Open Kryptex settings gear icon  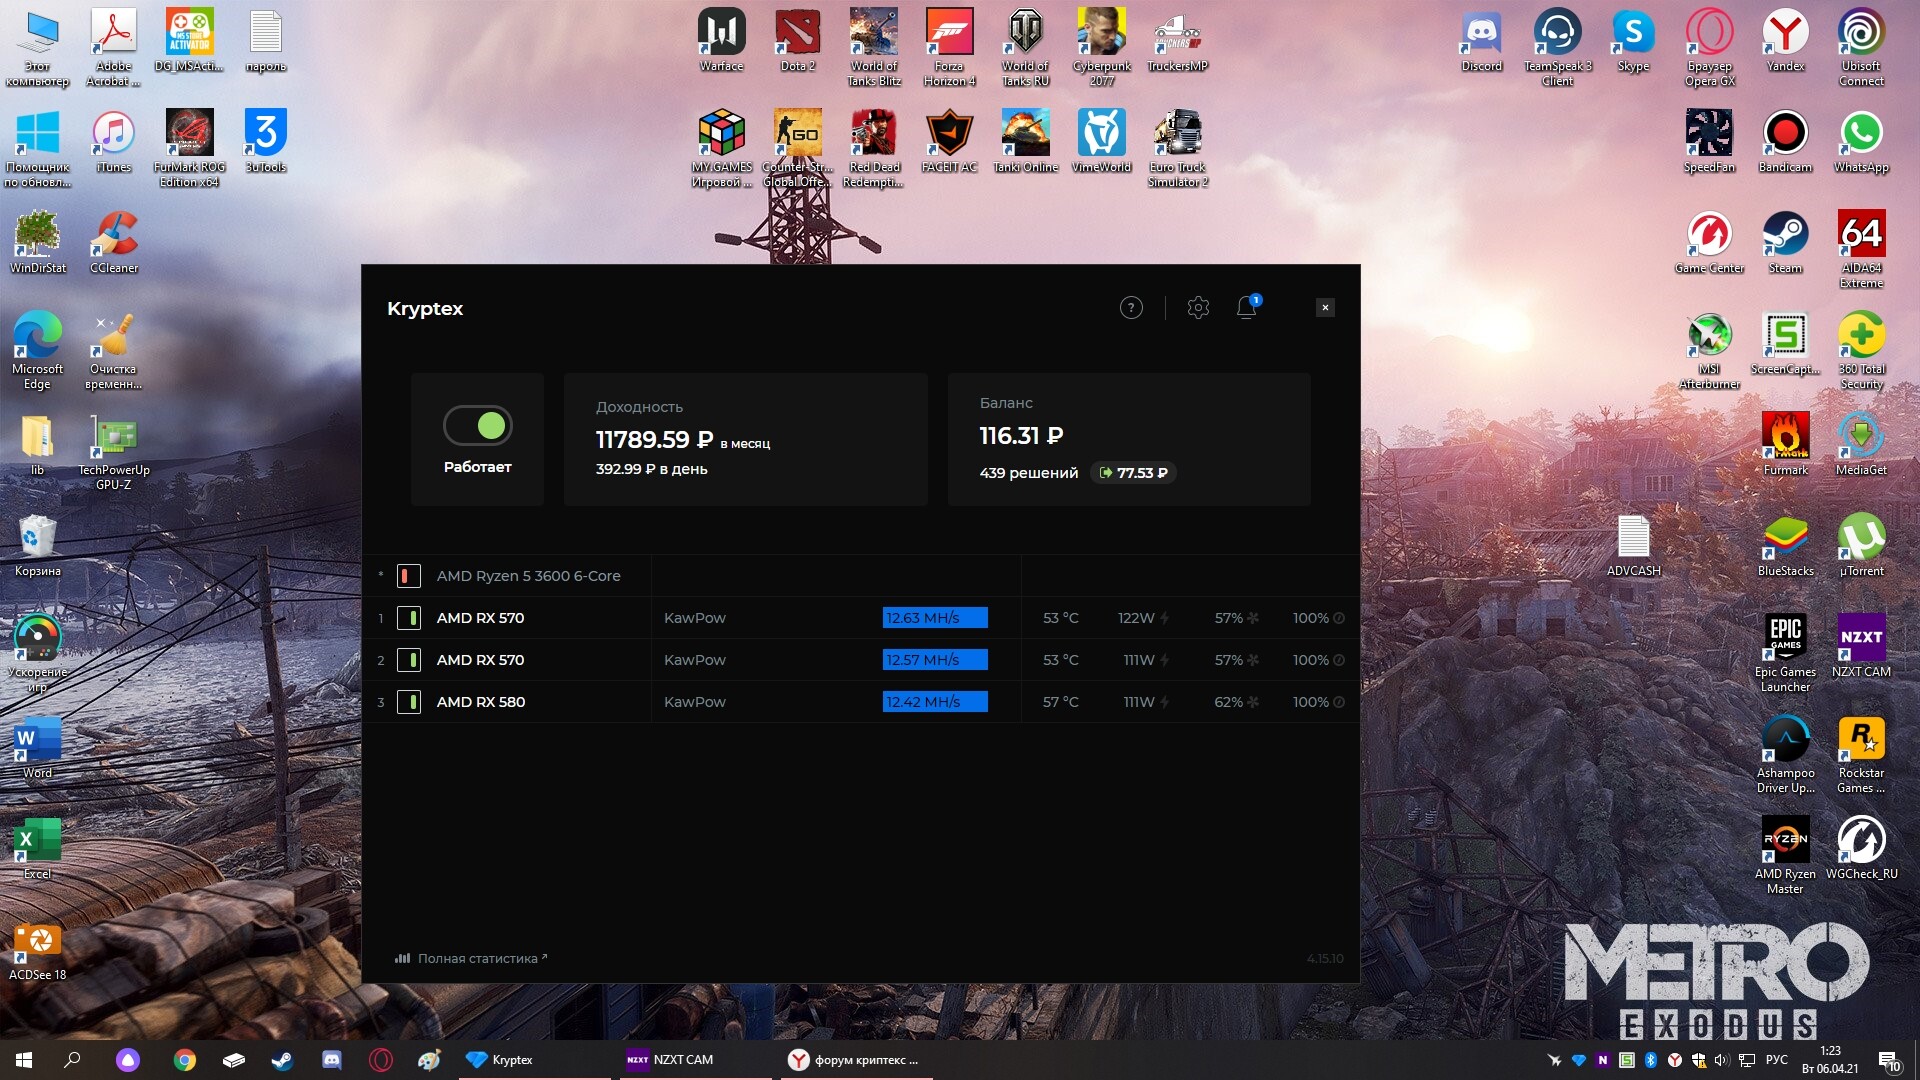click(1198, 308)
